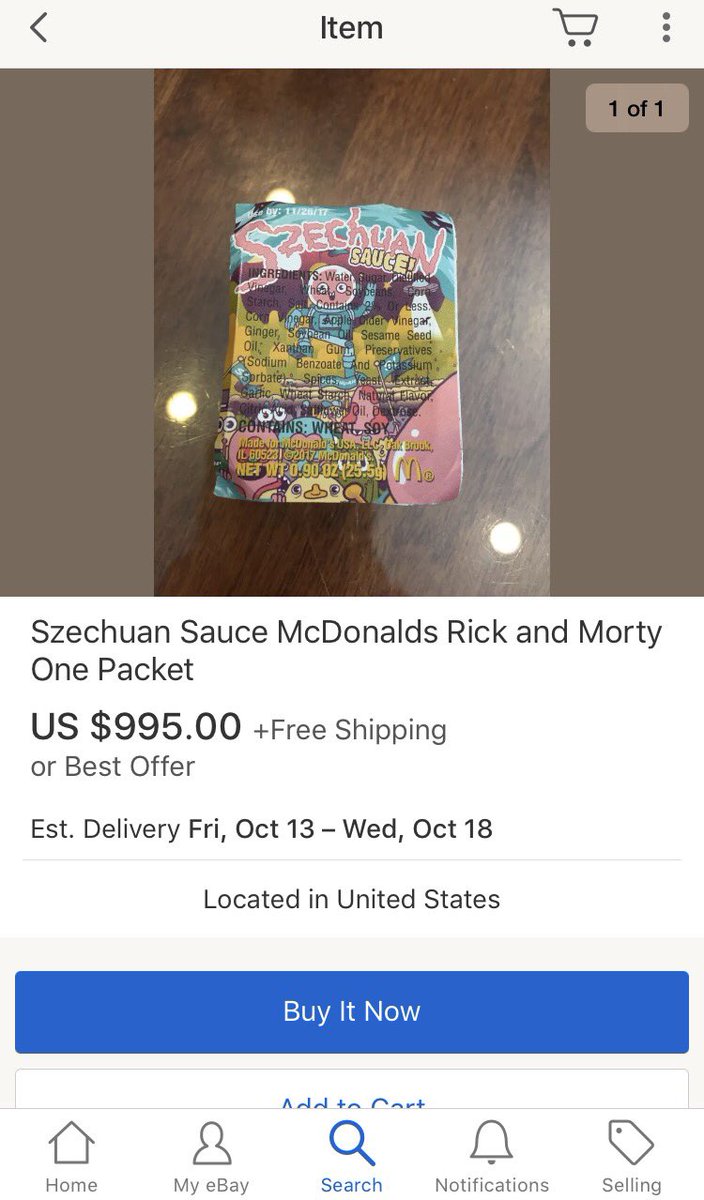Tap the Search magnifier icon
This screenshot has width=704, height=1200.
[352, 1143]
